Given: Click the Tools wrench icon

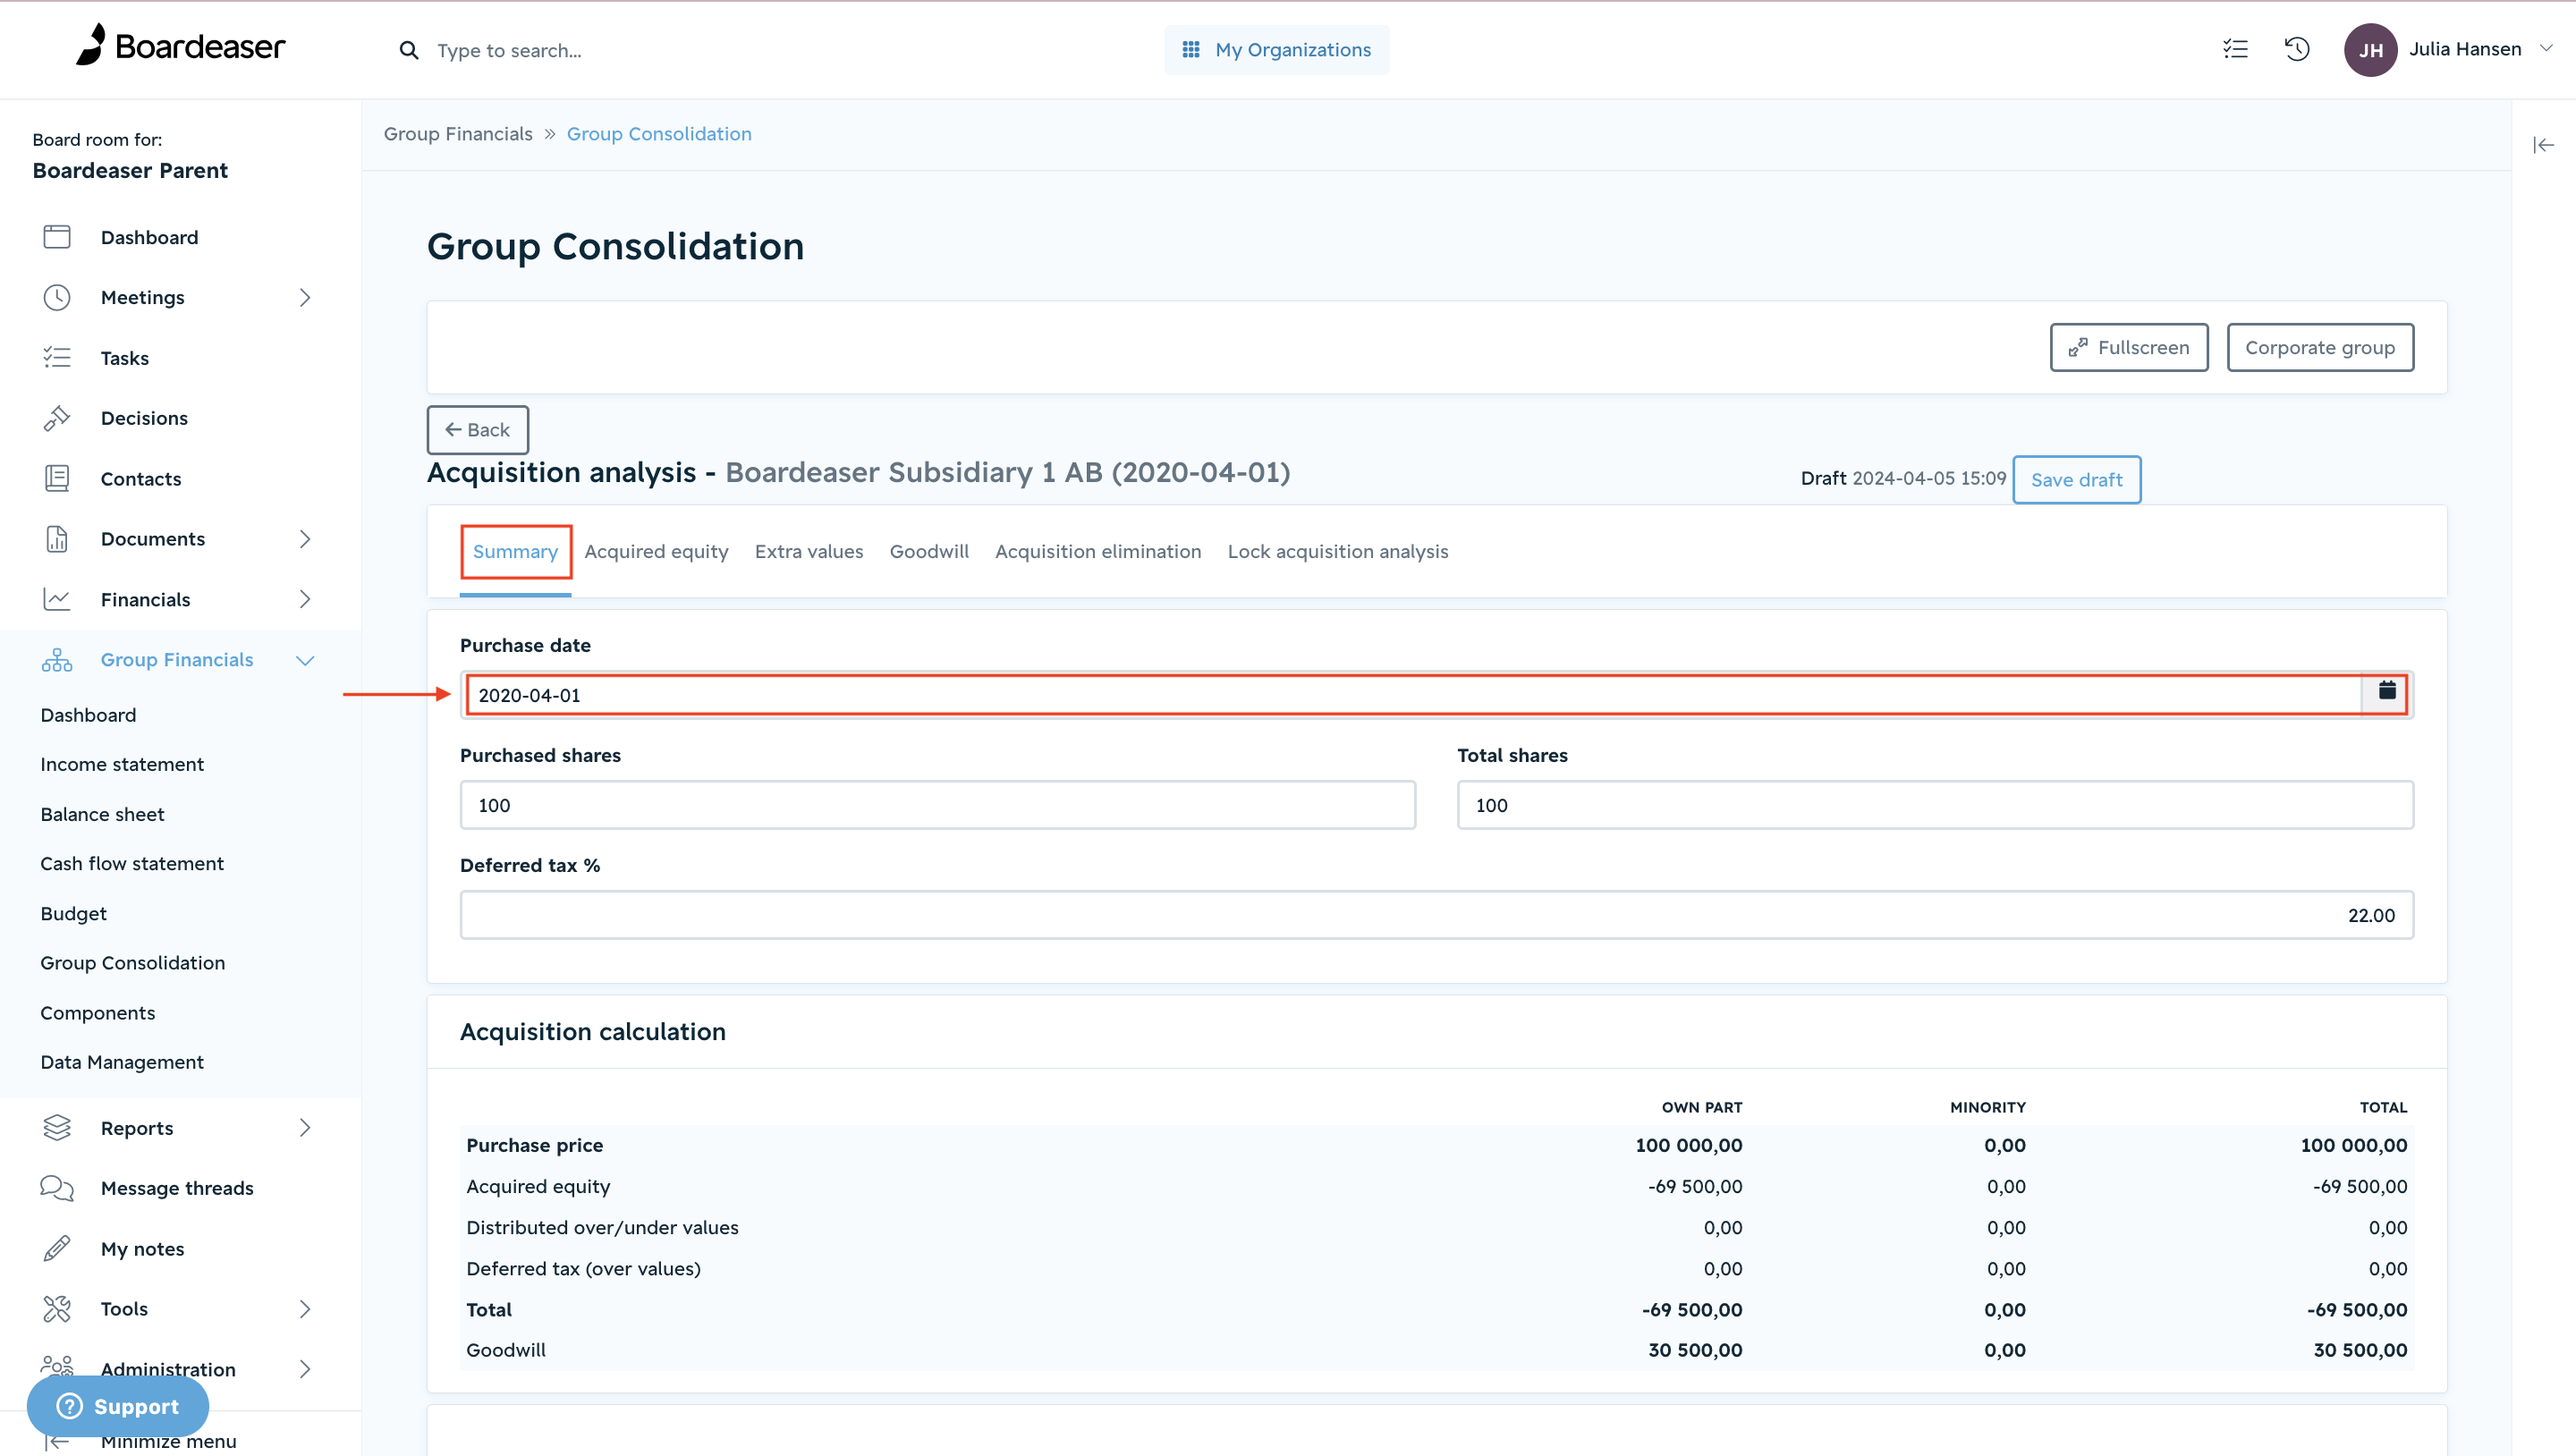Looking at the screenshot, I should pyautogui.click(x=57, y=1308).
